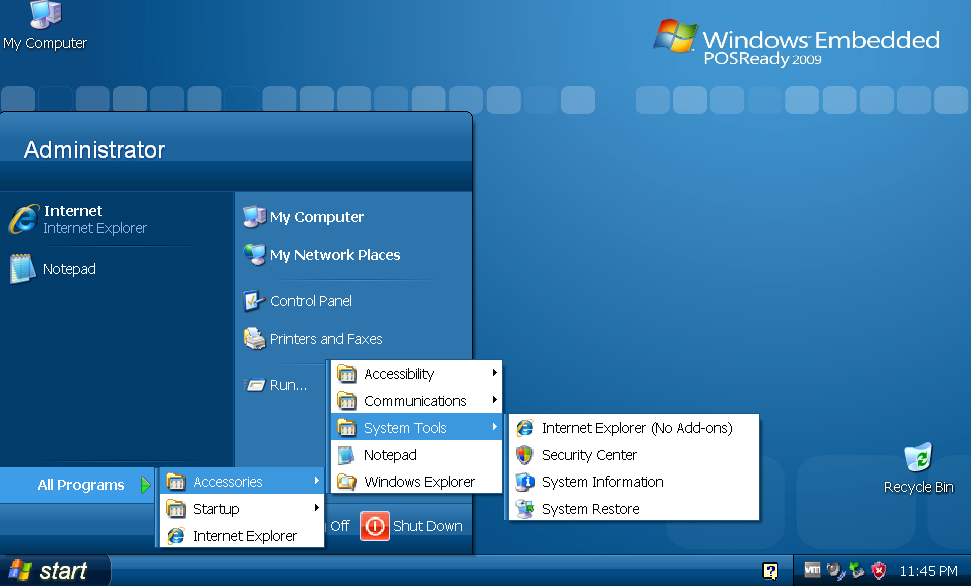Click the Administrator user name header
971x586 pixels.
pos(94,150)
